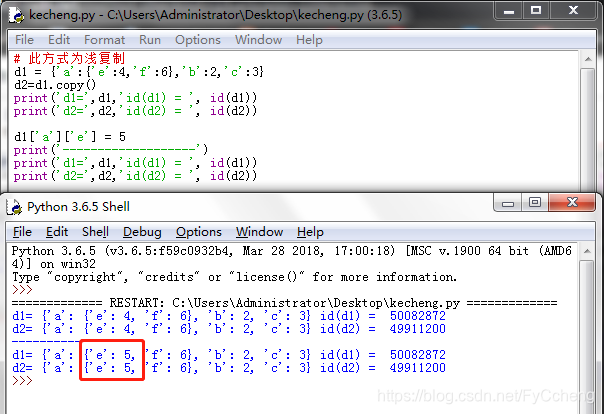Click first id value 50082872 in Shell
This screenshot has height=414, width=604.
[418, 316]
